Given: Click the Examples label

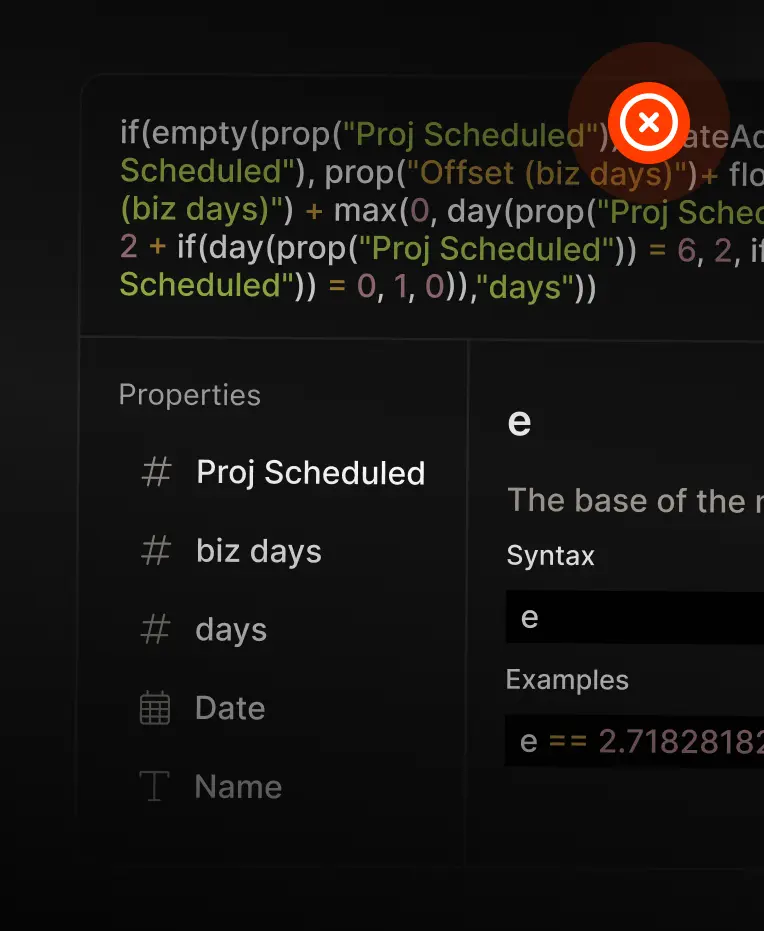Looking at the screenshot, I should (x=567, y=680).
